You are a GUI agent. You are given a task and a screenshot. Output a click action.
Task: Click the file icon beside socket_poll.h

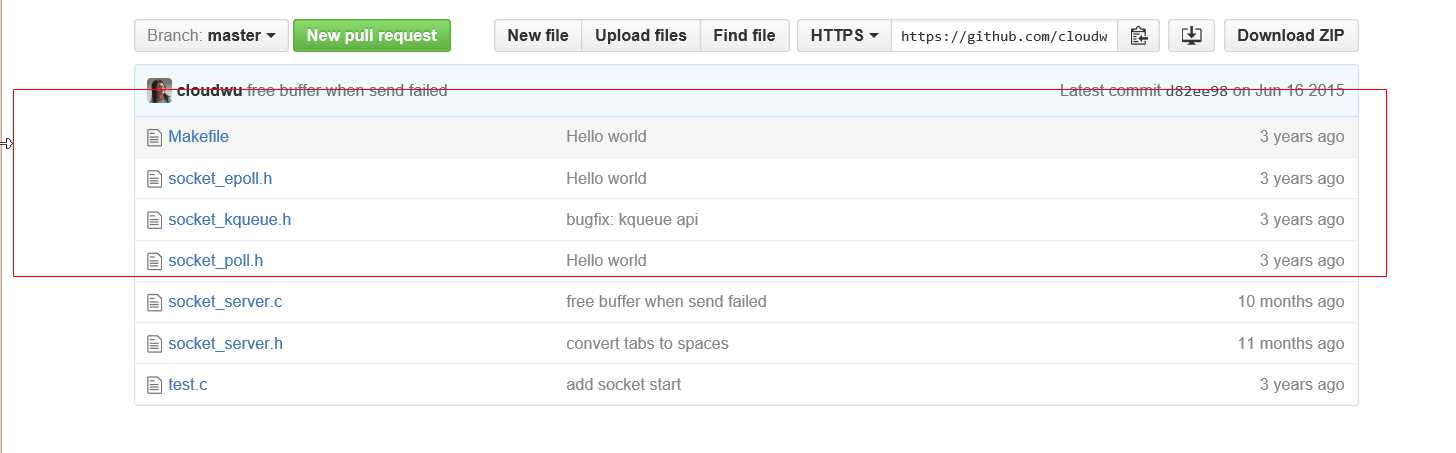point(154,261)
